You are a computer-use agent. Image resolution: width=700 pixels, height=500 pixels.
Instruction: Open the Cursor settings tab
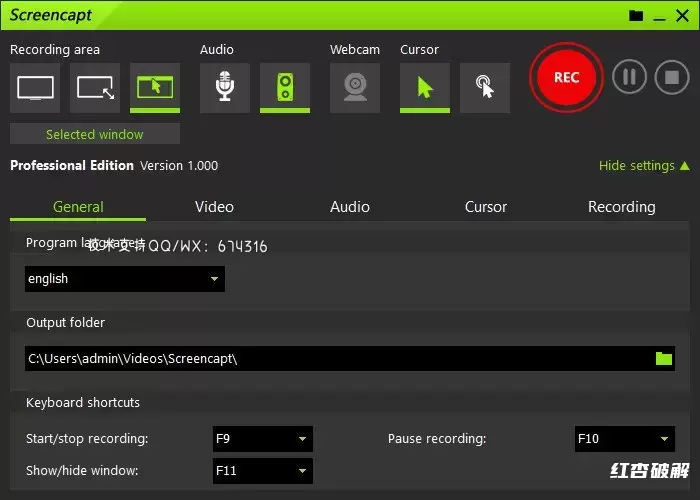(x=486, y=207)
